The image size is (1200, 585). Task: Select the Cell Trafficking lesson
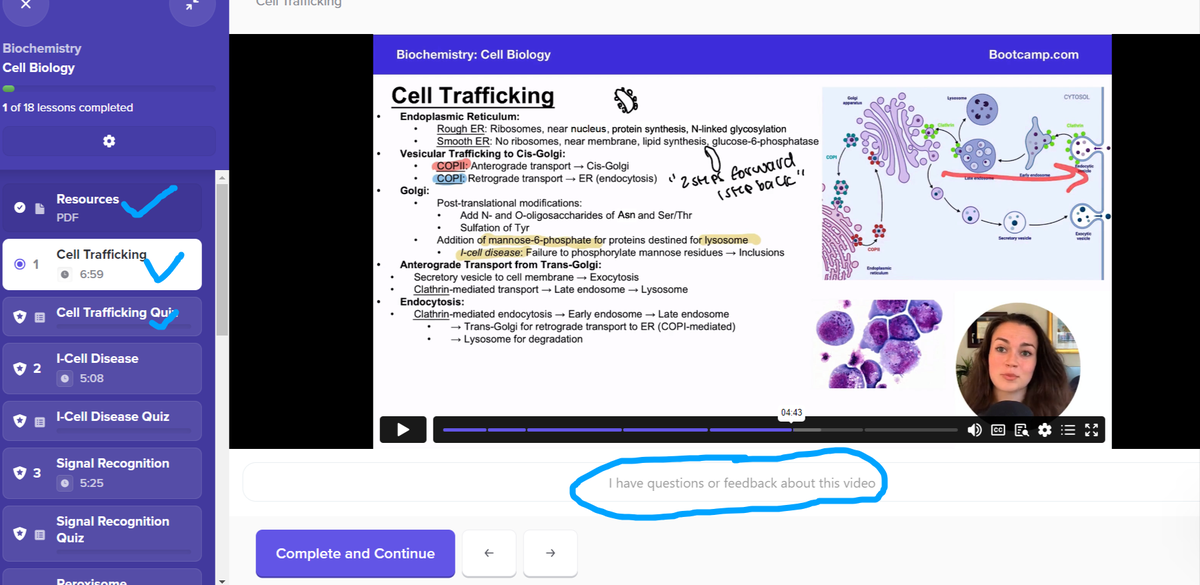[102, 264]
